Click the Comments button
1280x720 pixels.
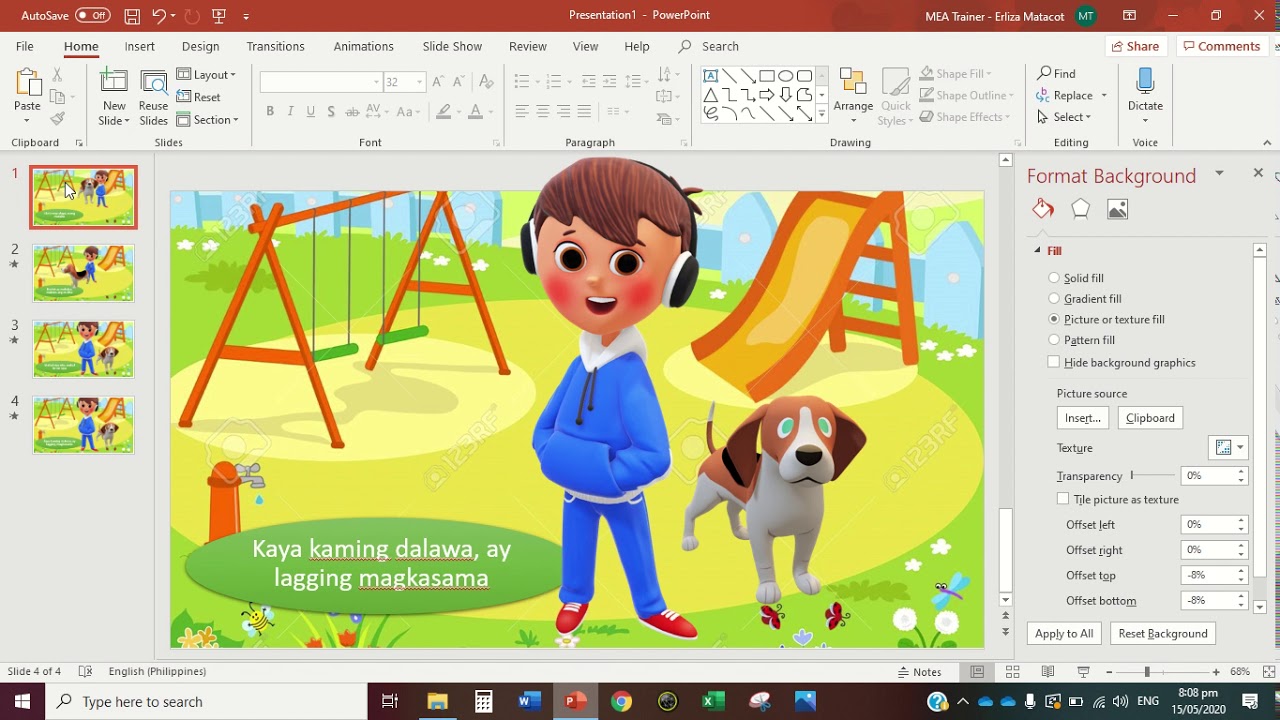[x=1221, y=46]
